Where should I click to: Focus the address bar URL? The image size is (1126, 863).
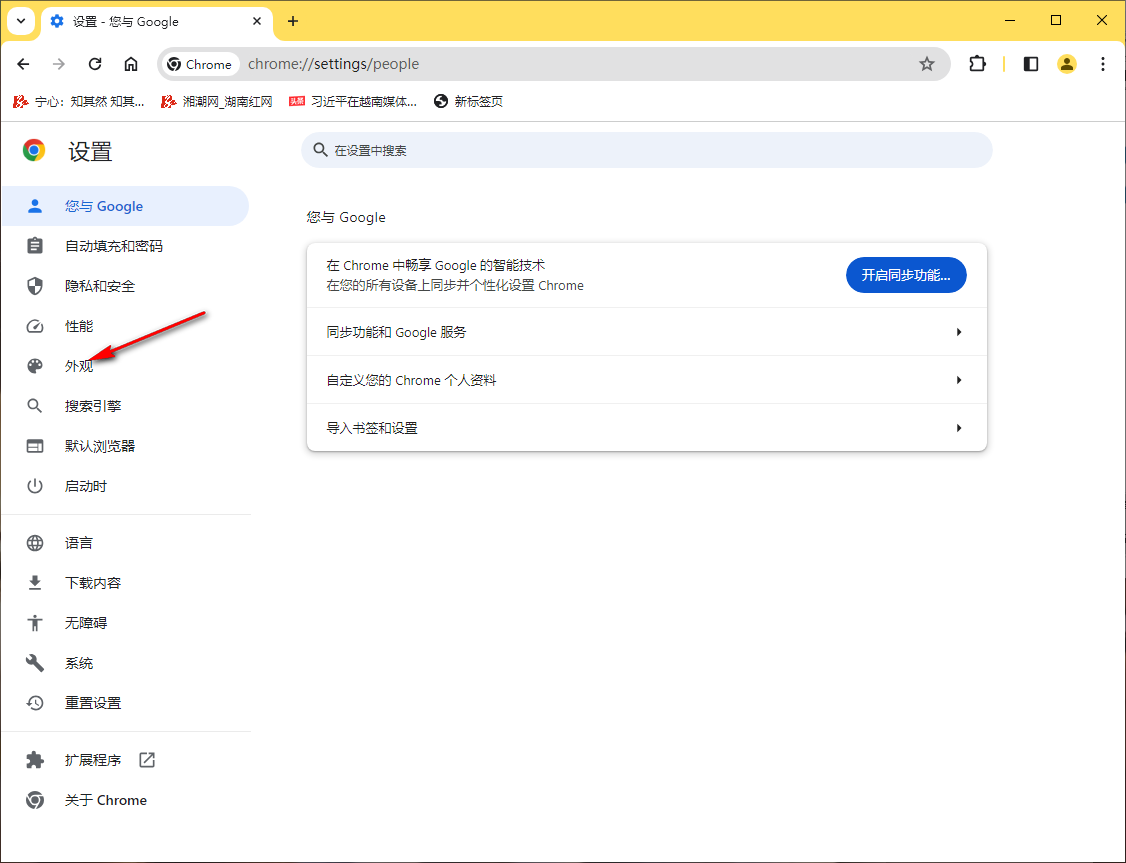click(333, 64)
